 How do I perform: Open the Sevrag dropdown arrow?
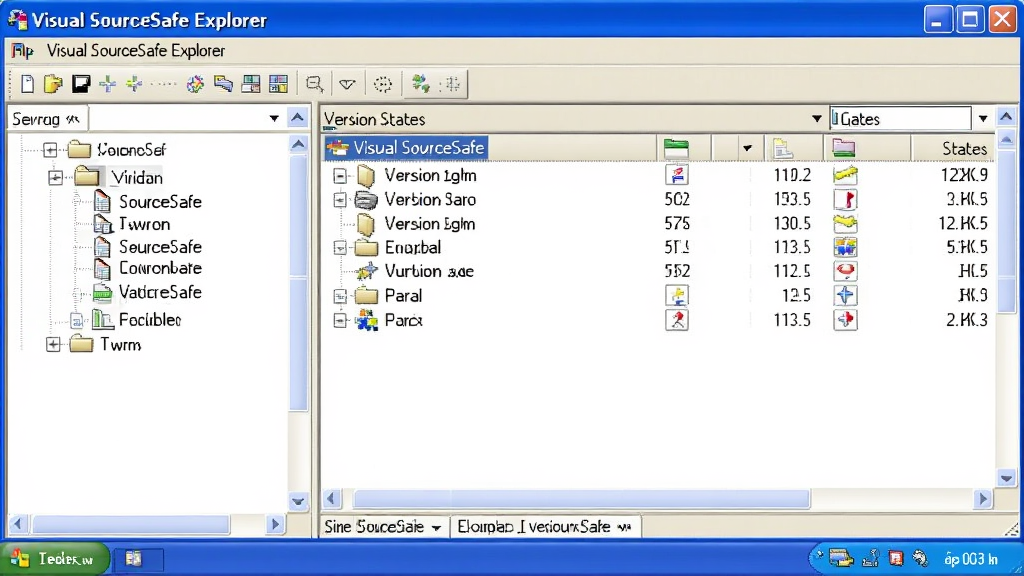coord(274,119)
